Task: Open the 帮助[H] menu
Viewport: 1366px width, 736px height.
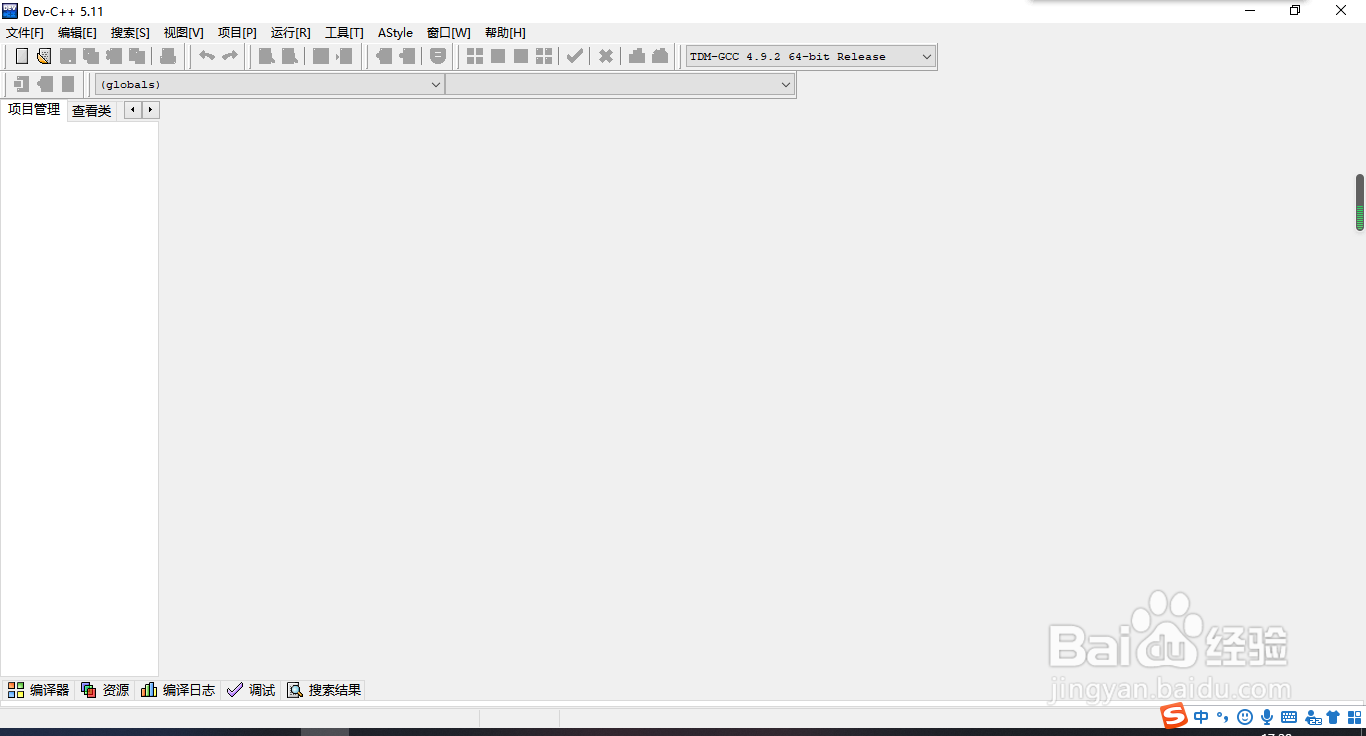Action: point(505,33)
